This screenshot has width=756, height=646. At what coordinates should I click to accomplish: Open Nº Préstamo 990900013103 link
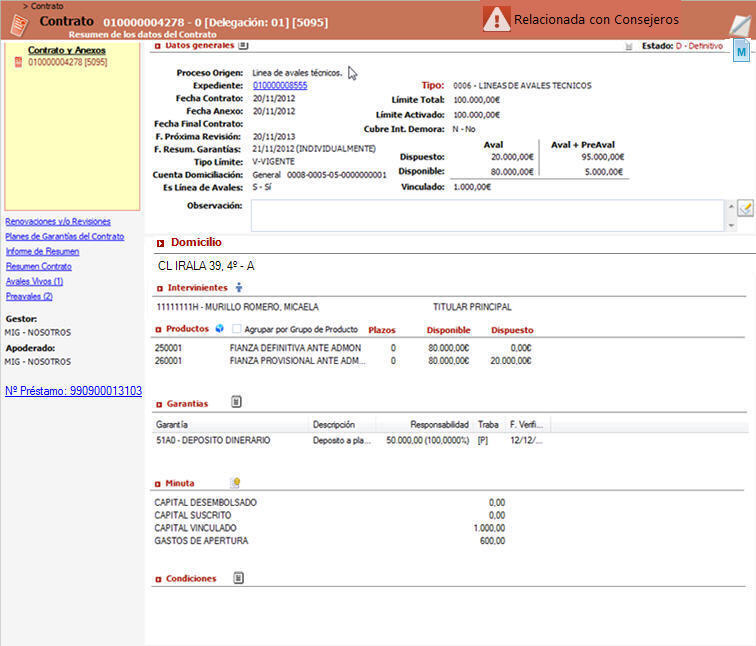73,391
